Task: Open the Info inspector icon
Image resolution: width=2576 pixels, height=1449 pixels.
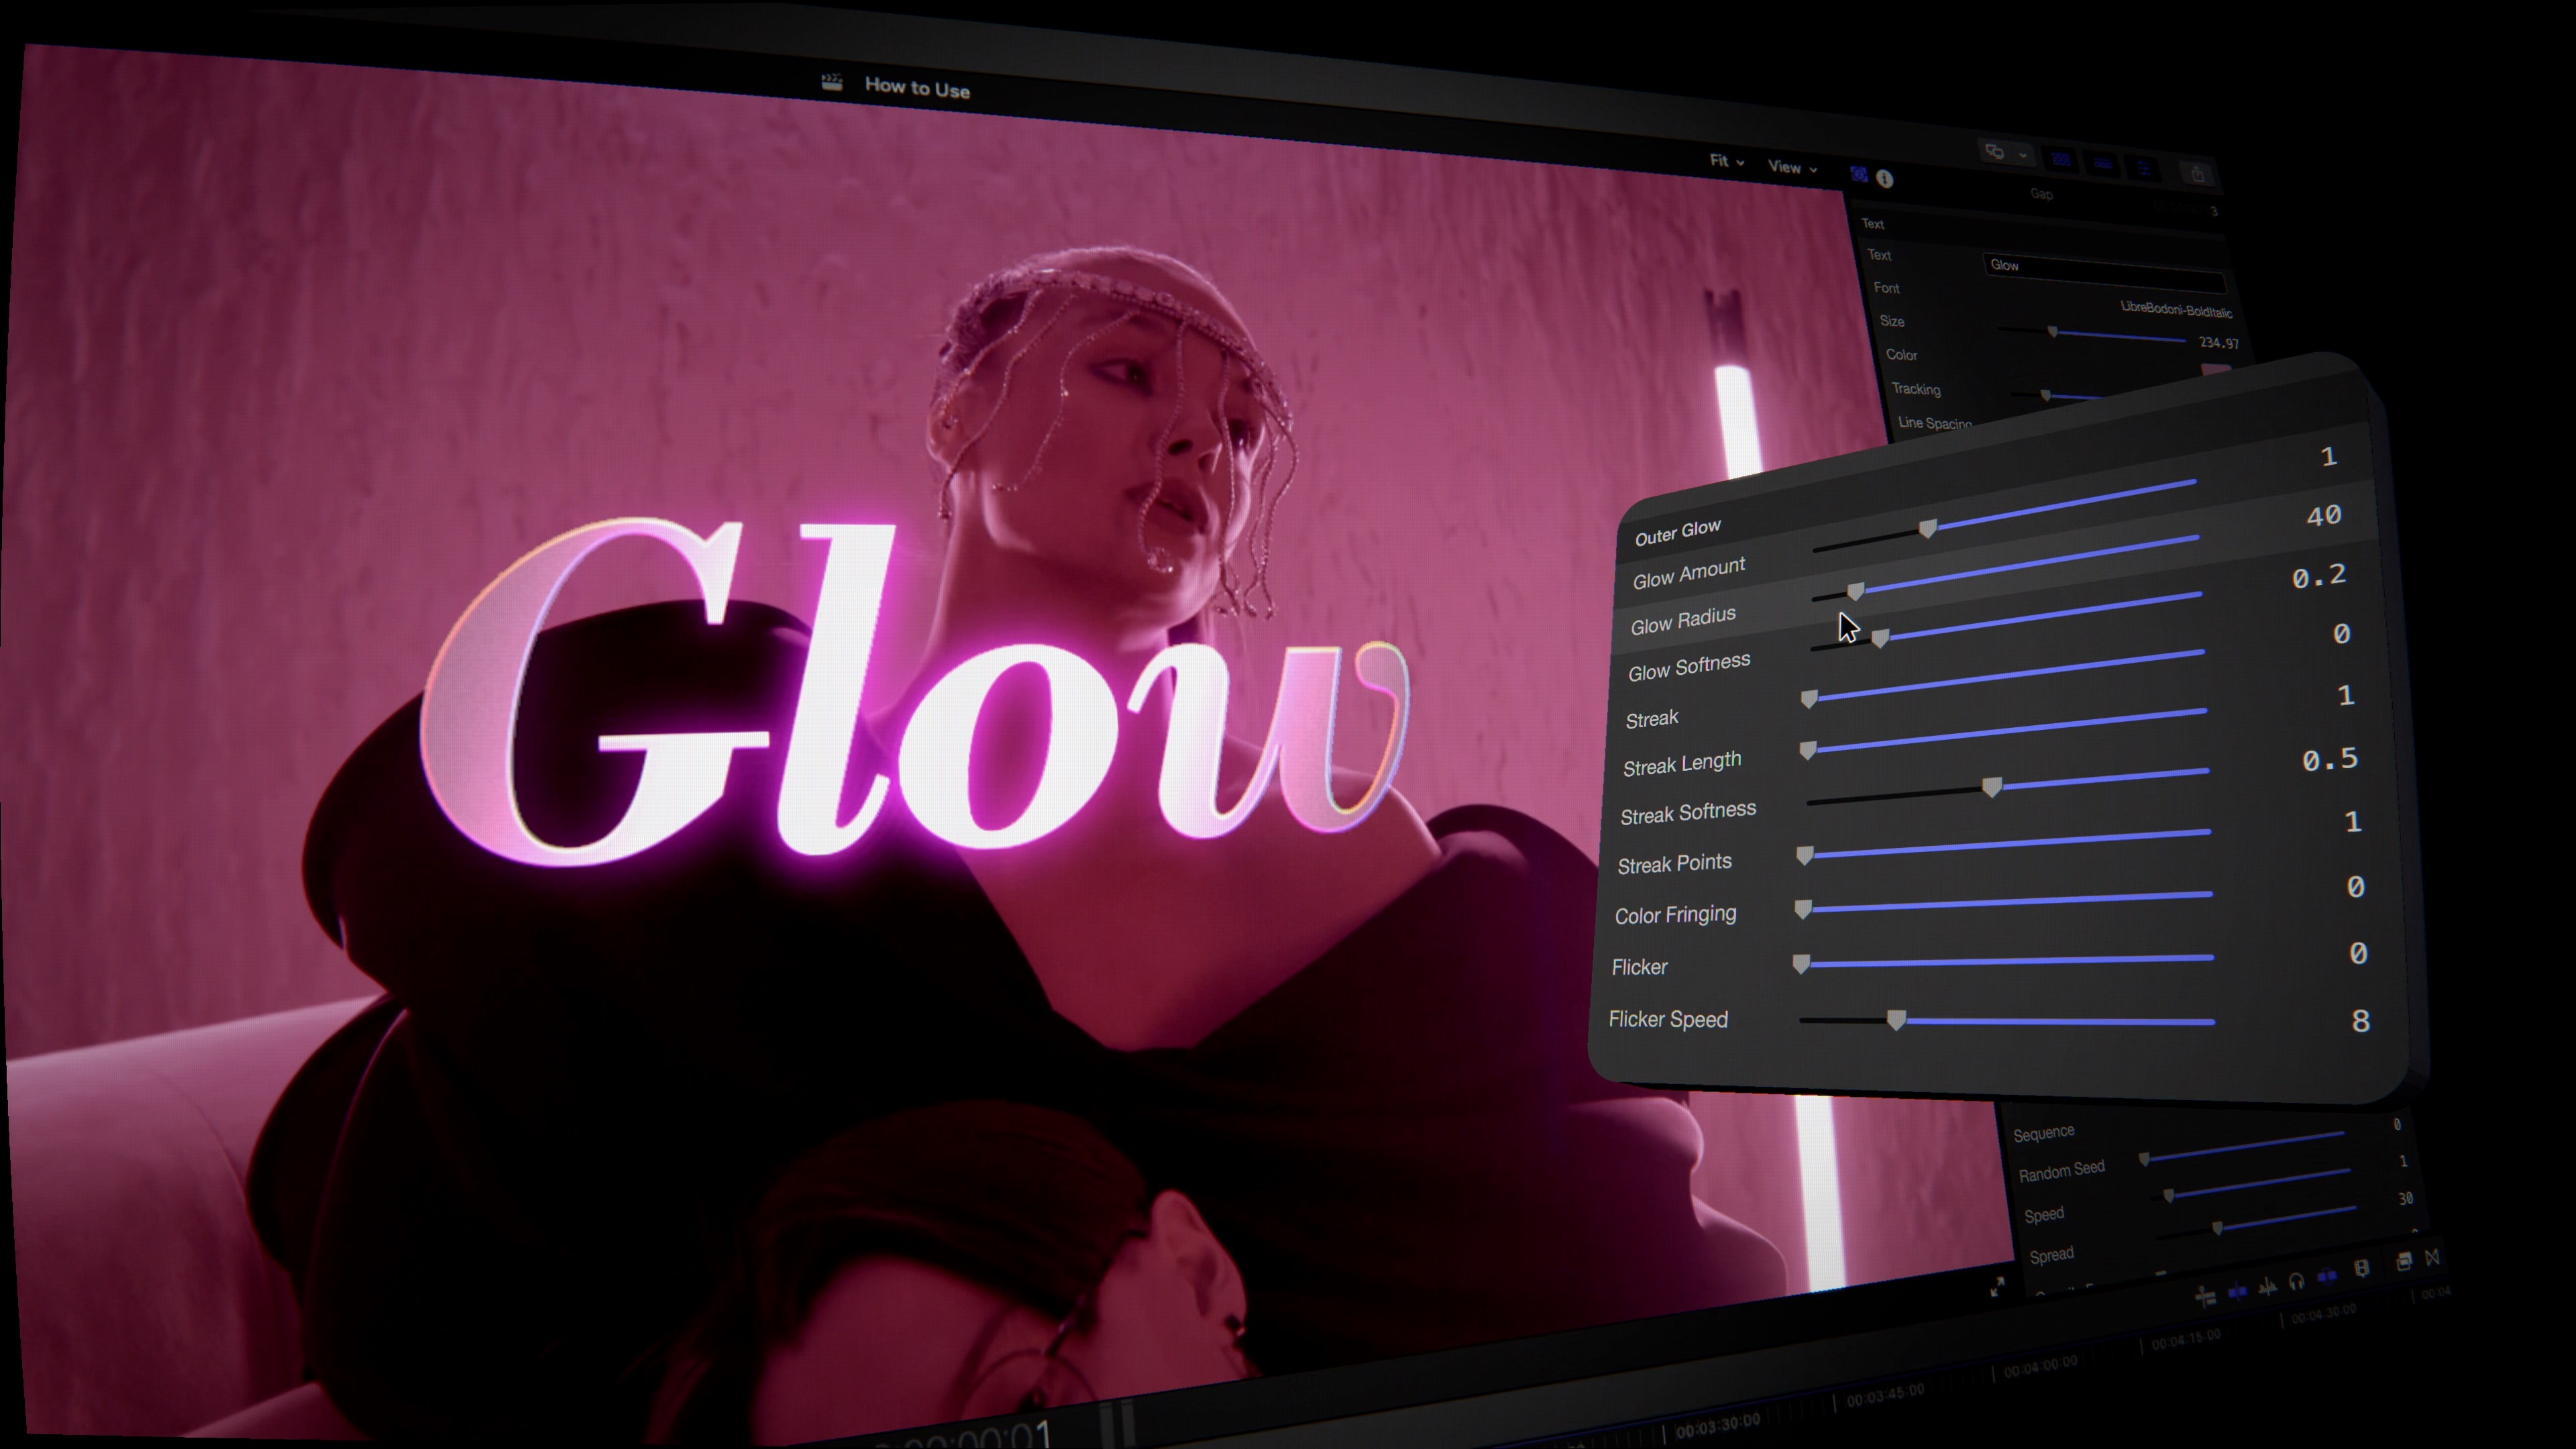Action: [1885, 179]
